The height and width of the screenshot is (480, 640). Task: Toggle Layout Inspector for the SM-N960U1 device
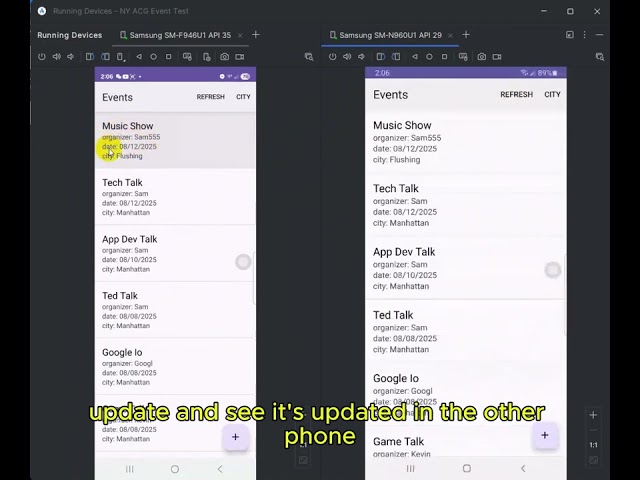600,57
